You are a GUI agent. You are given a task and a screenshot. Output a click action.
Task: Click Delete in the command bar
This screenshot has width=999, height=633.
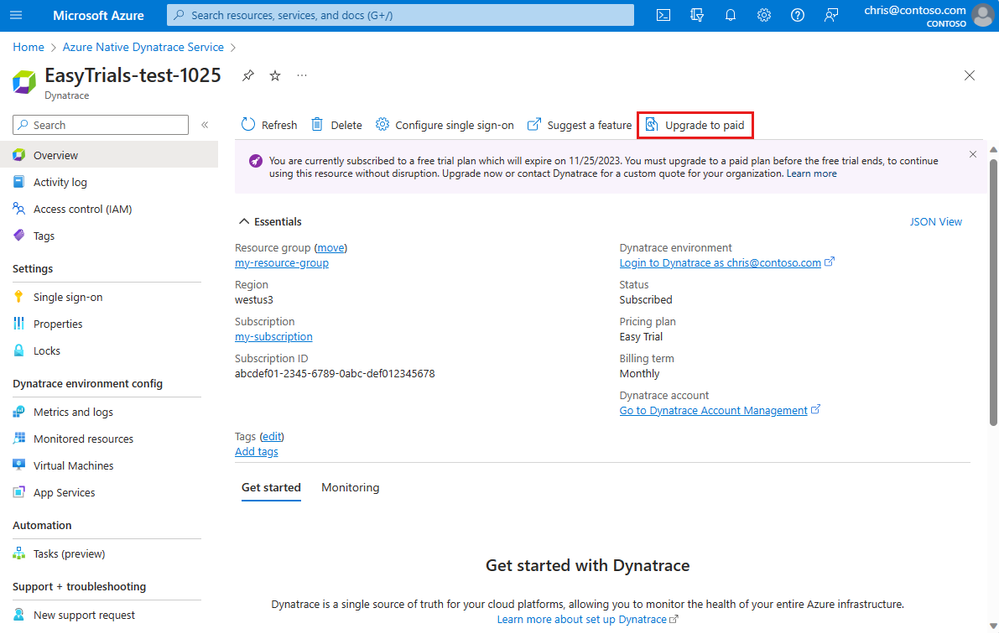click(x=336, y=125)
